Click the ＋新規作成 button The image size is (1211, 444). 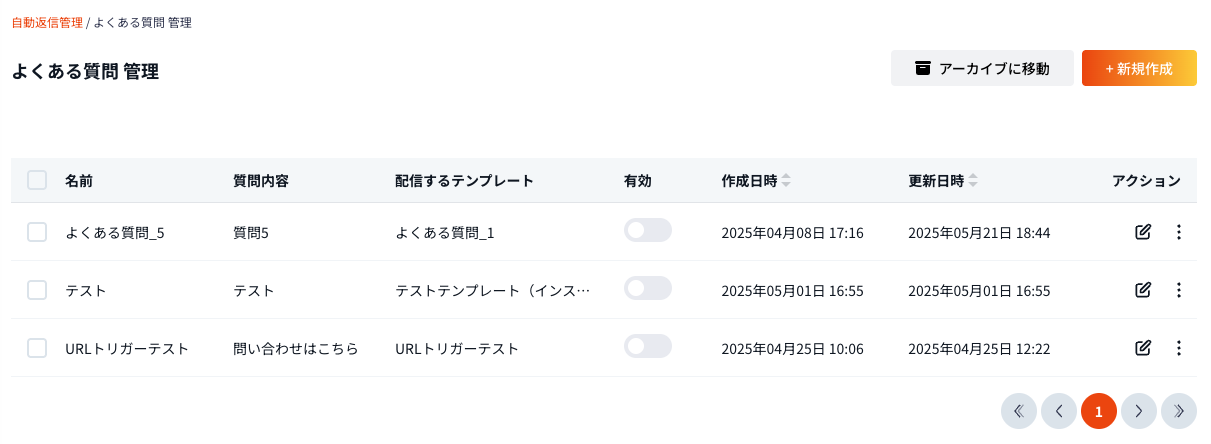[1139, 68]
